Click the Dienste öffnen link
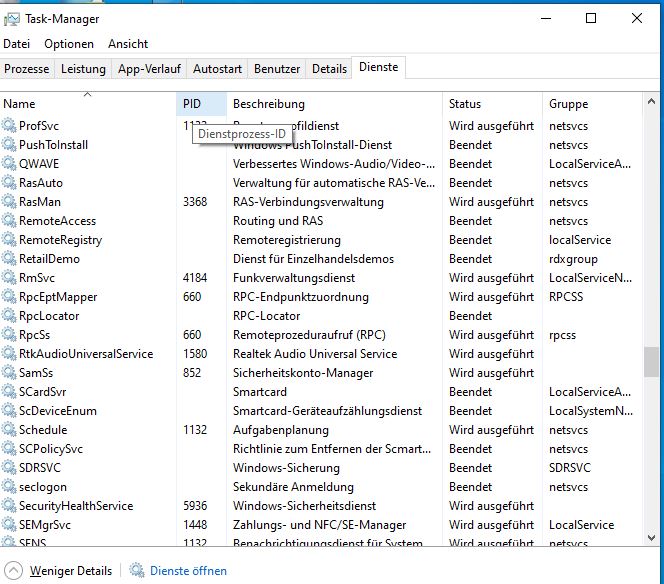Viewport: 664px width, 584px height. coord(188,570)
